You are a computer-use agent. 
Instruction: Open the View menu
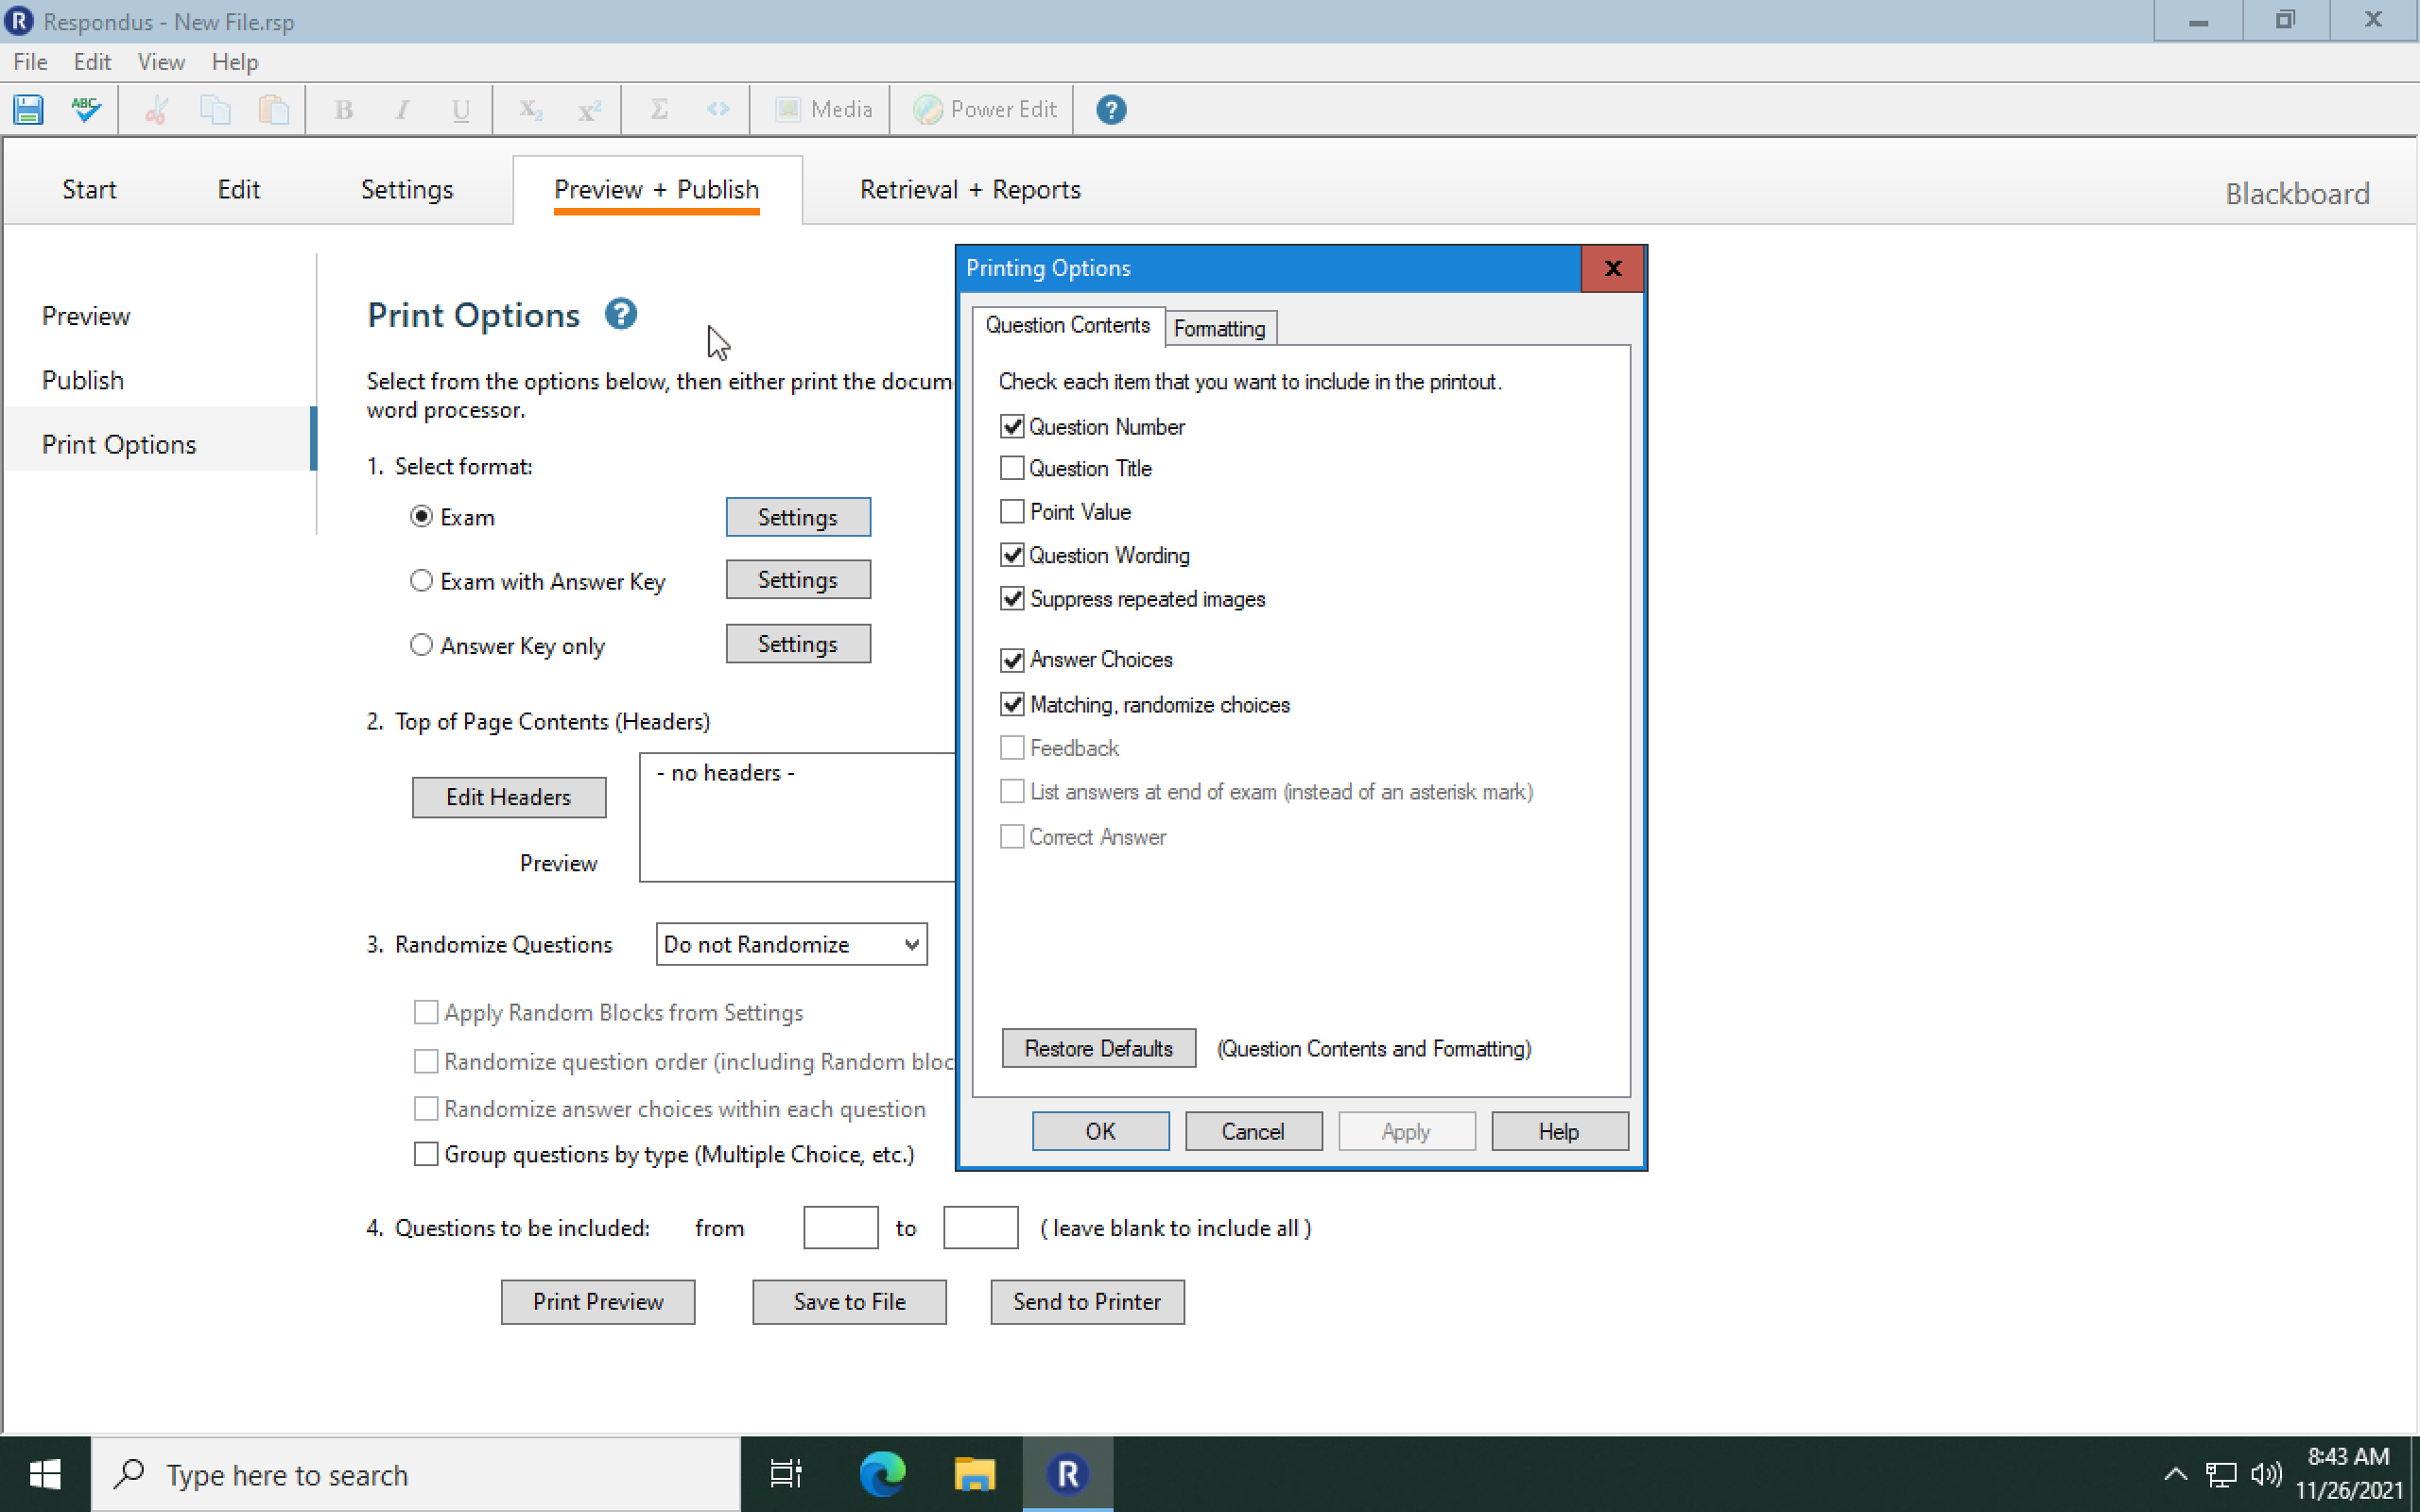pos(161,62)
